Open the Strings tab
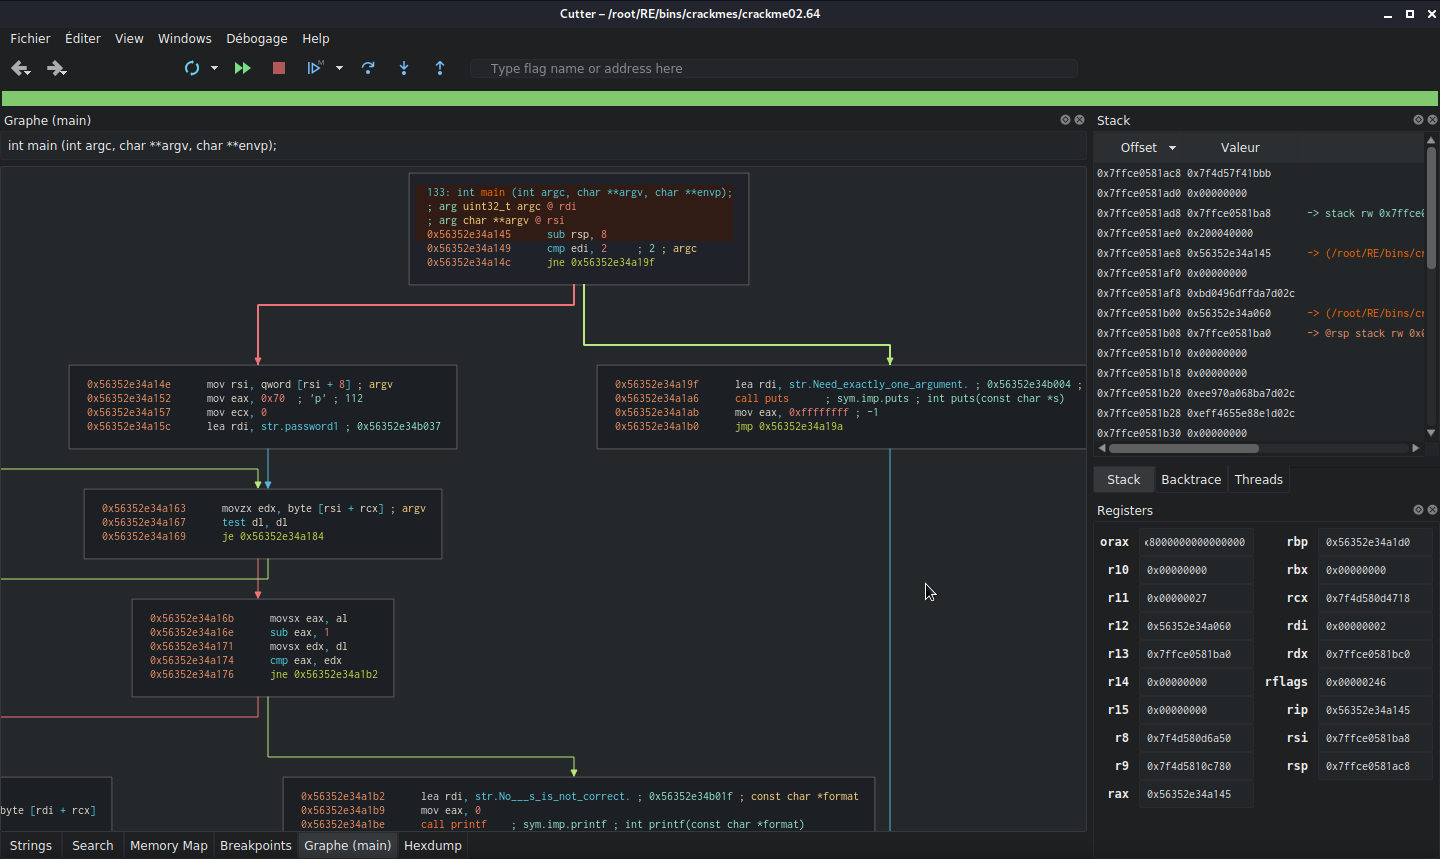The height and width of the screenshot is (859, 1440). [x=31, y=845]
